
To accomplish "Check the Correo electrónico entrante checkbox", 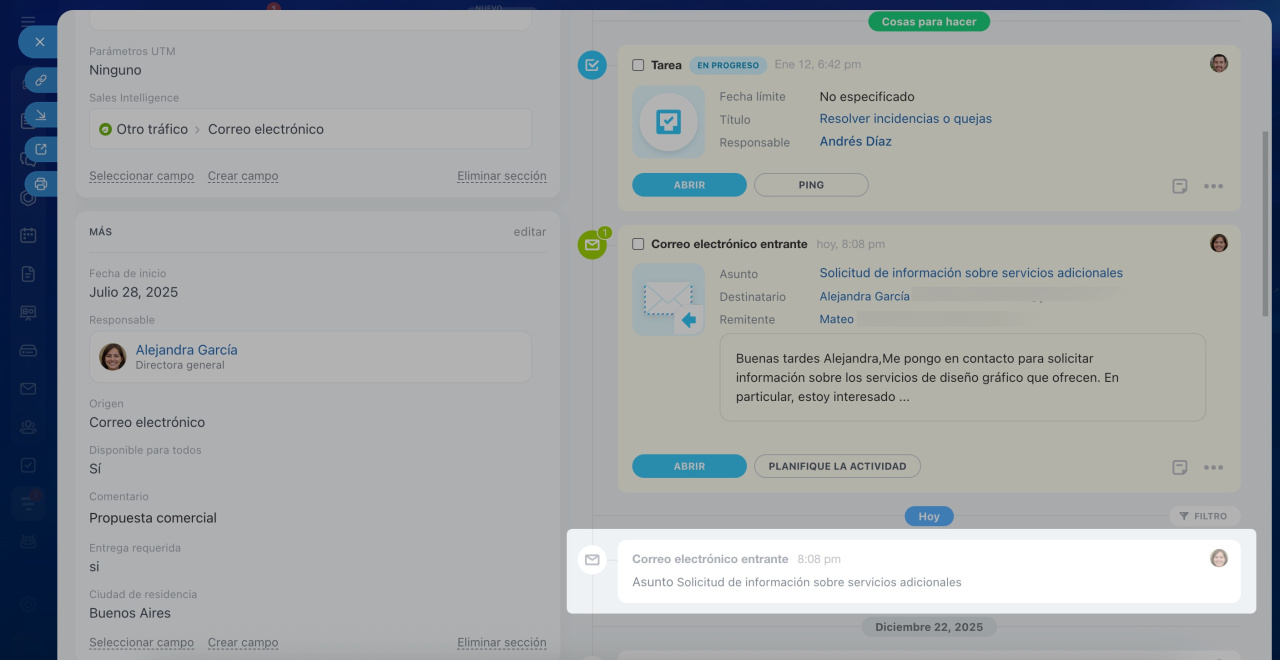I will coord(638,244).
